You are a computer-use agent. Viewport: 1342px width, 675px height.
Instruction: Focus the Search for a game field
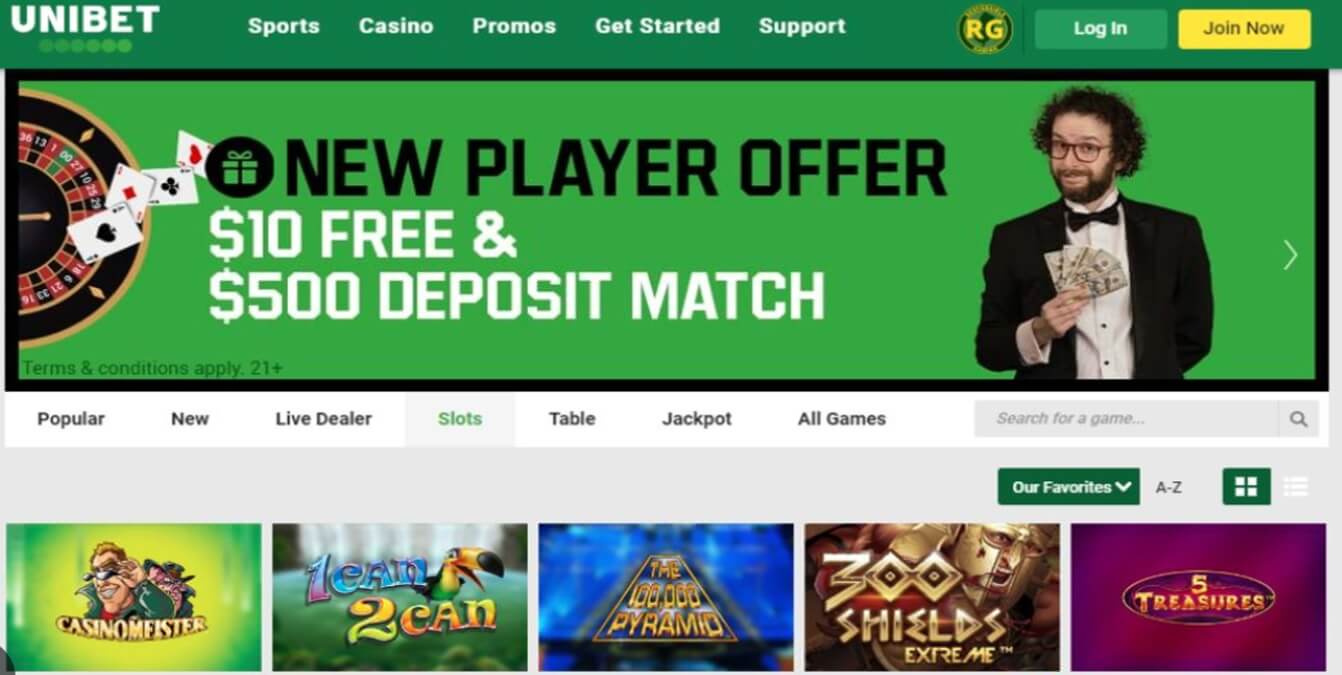click(1126, 419)
